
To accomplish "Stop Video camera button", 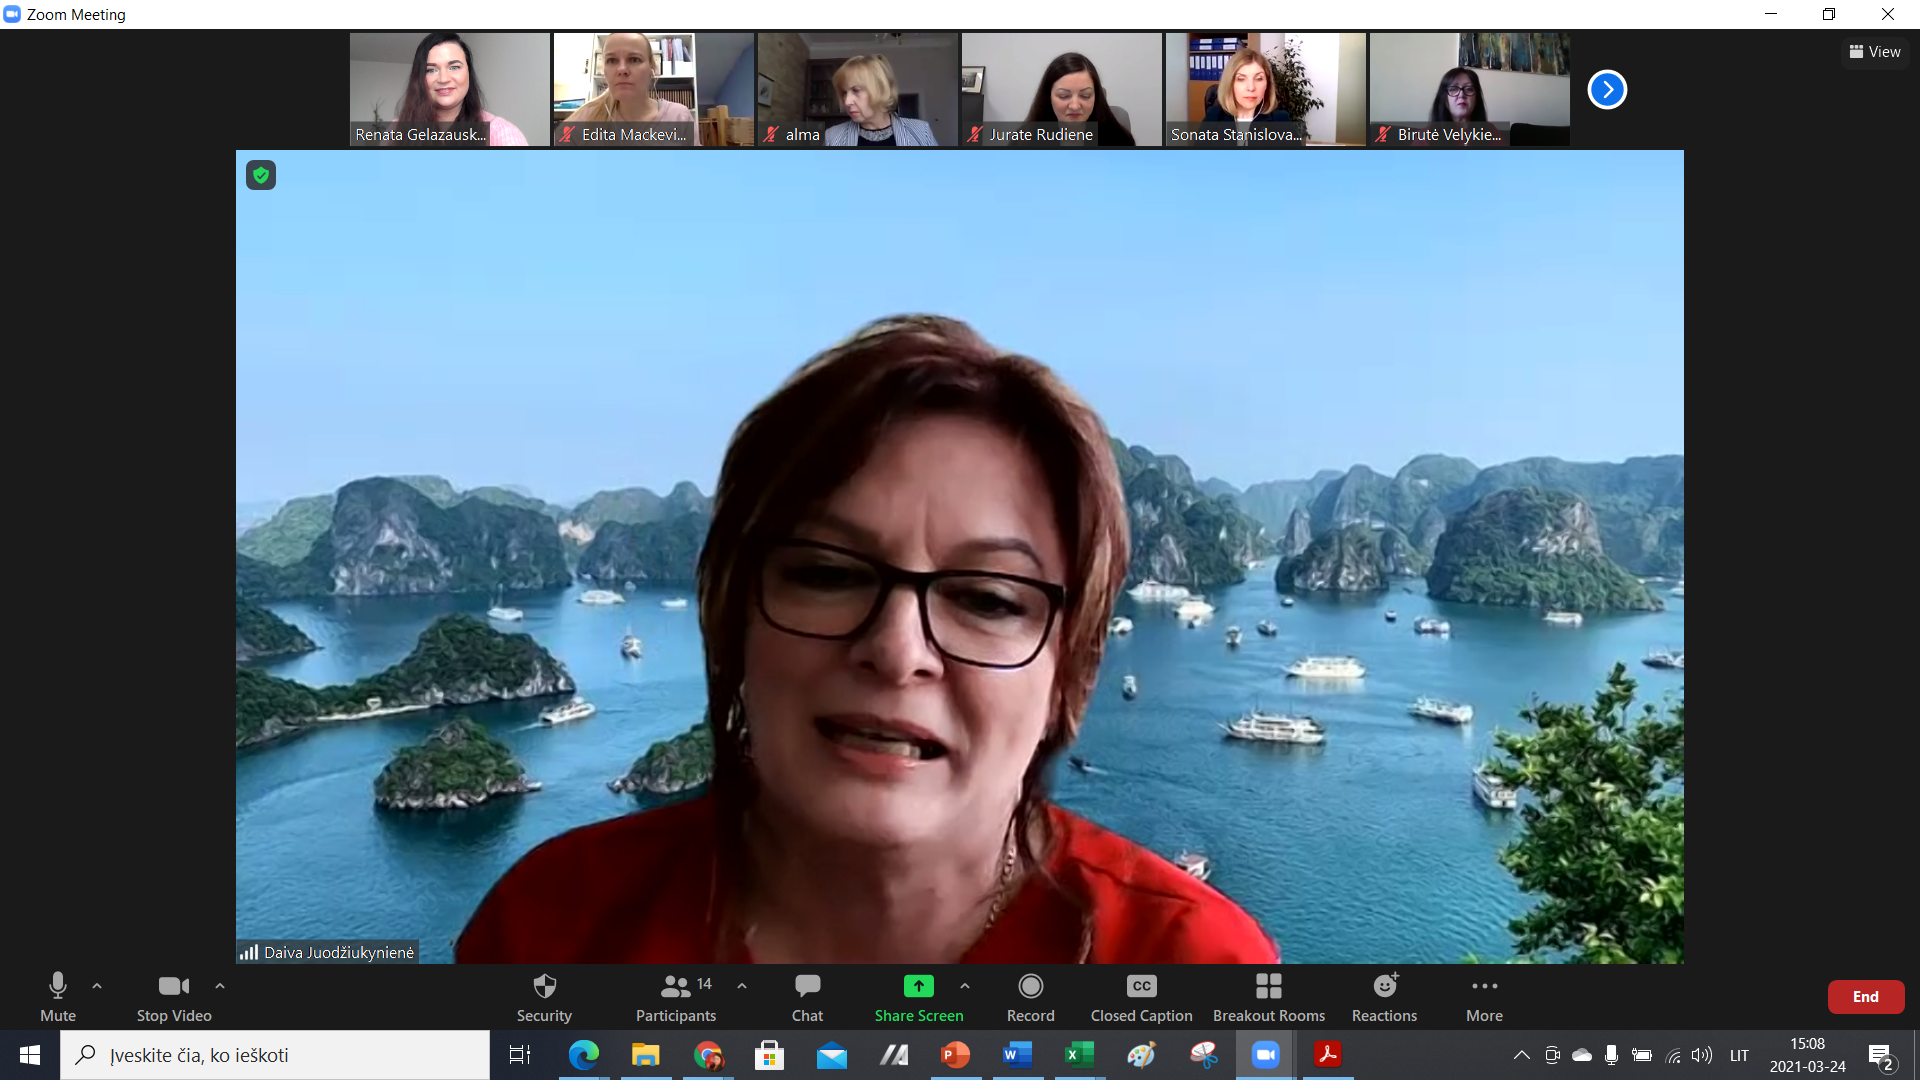I will click(x=174, y=997).
